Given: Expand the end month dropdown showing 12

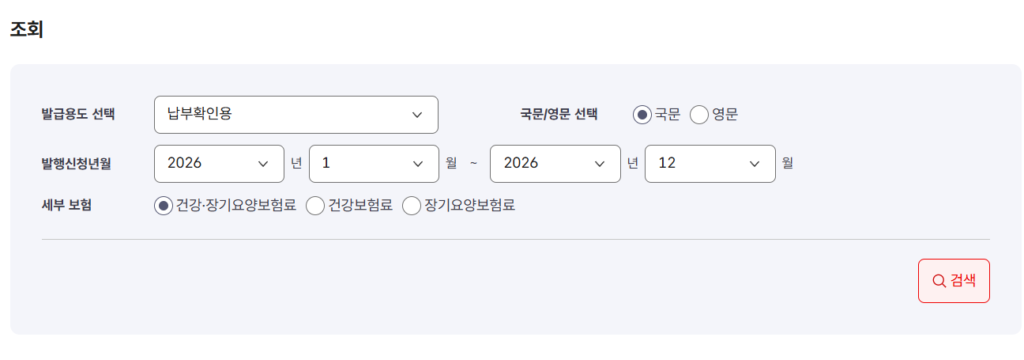Looking at the screenshot, I should pos(711,163).
